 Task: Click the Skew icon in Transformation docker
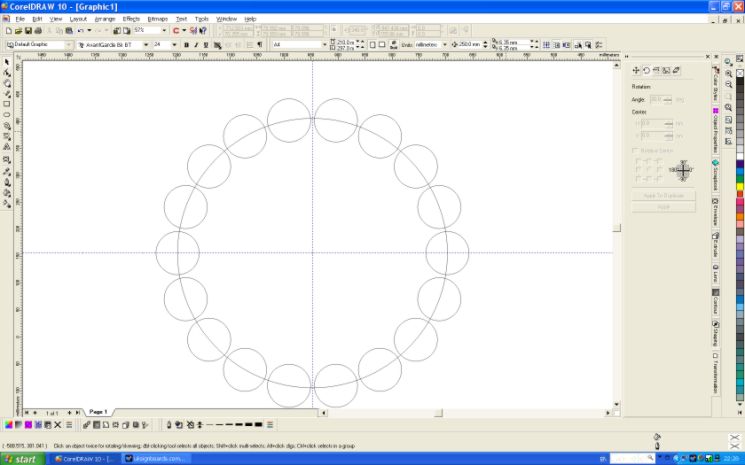676,70
